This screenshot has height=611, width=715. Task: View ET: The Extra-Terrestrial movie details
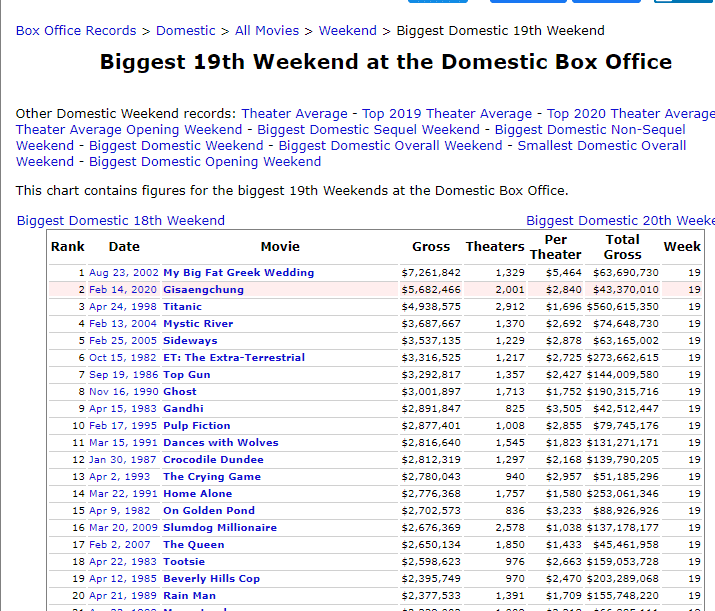coord(234,358)
